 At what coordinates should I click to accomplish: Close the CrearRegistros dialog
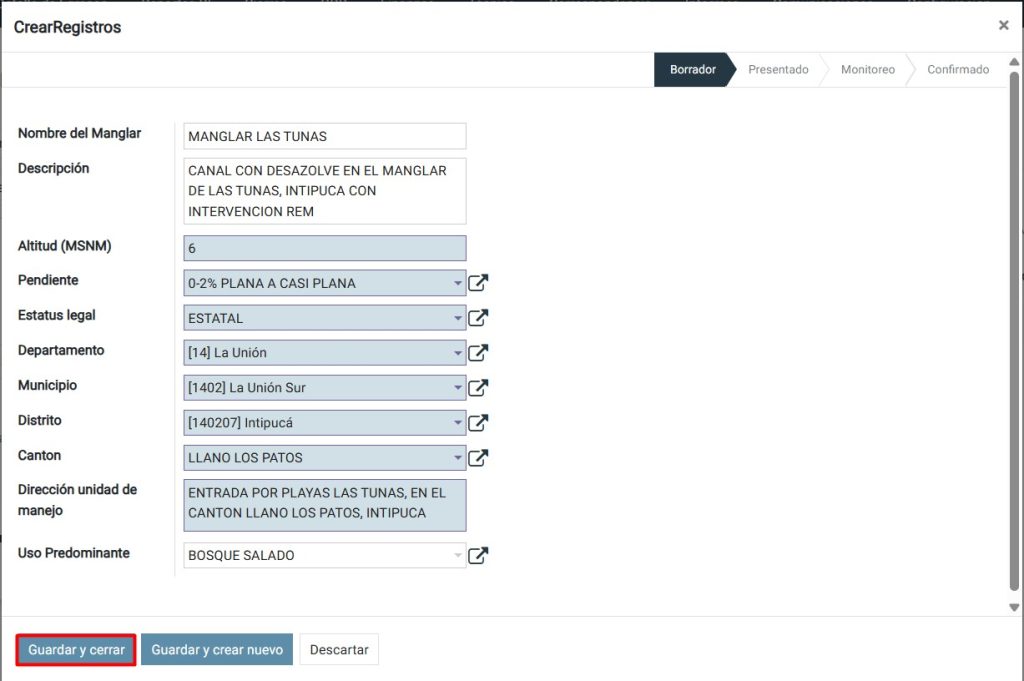[1004, 25]
